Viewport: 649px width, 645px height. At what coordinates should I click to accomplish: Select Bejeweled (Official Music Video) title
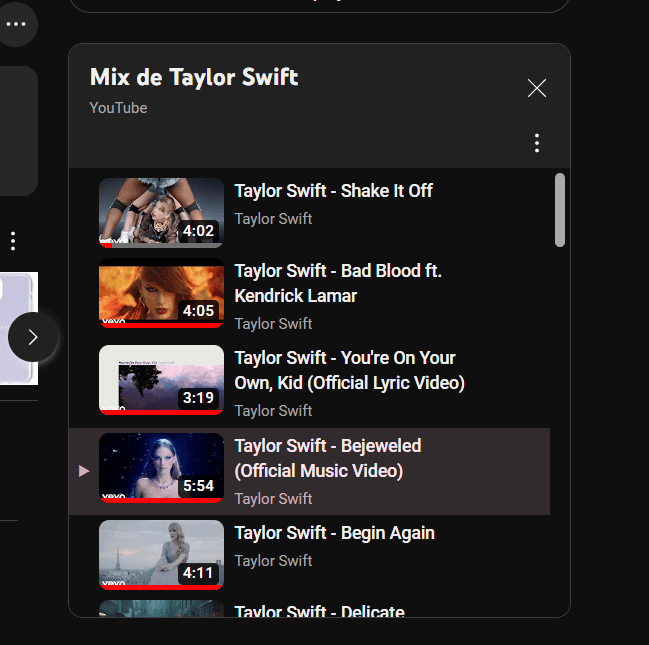point(328,458)
